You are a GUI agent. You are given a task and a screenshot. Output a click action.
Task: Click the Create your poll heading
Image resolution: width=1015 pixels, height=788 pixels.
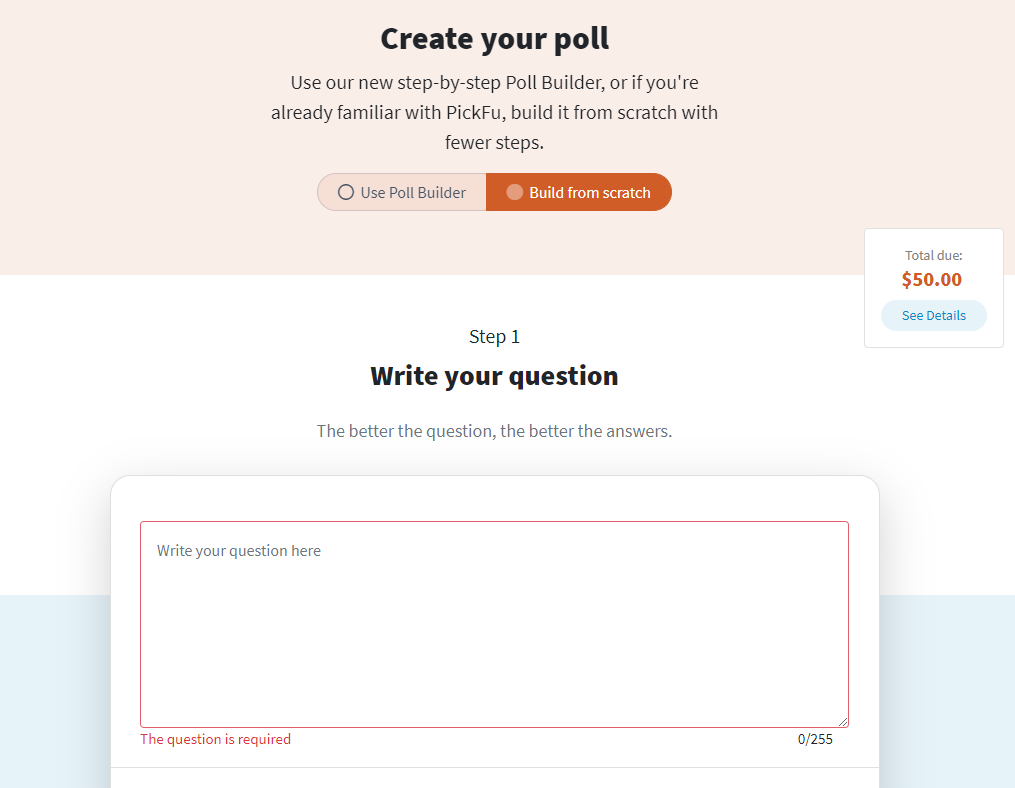pyautogui.click(x=494, y=39)
